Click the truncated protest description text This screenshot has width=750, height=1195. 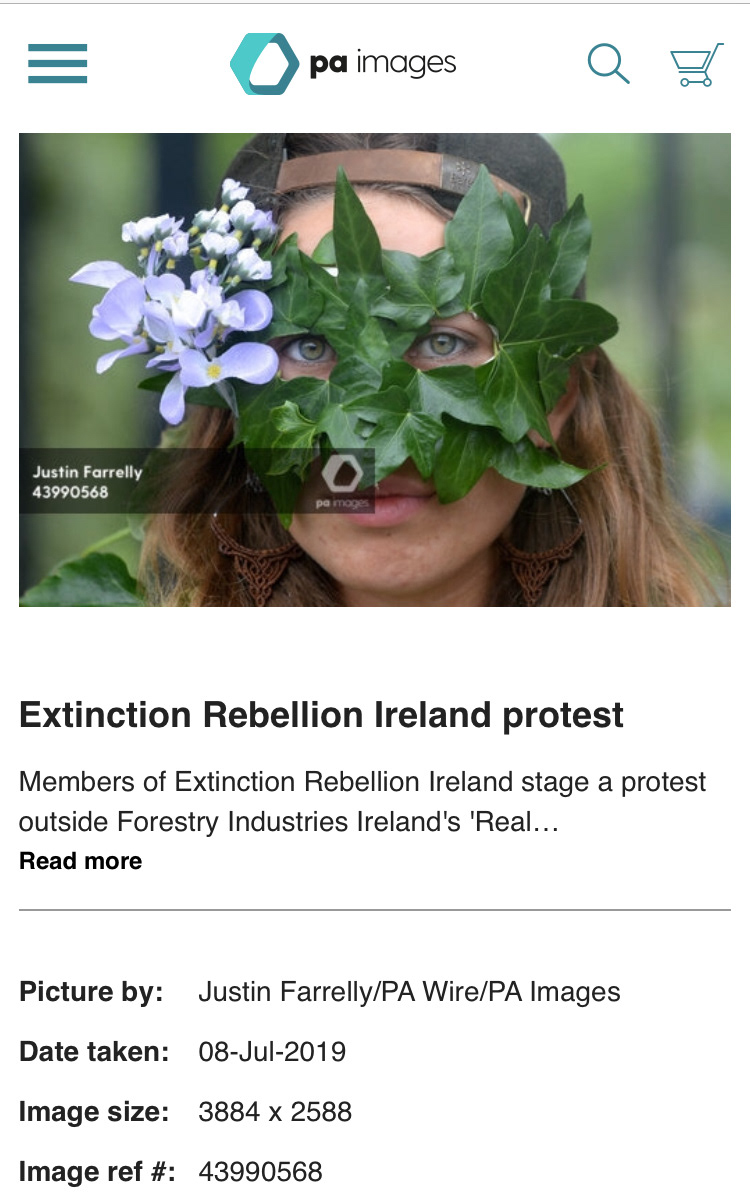click(362, 802)
